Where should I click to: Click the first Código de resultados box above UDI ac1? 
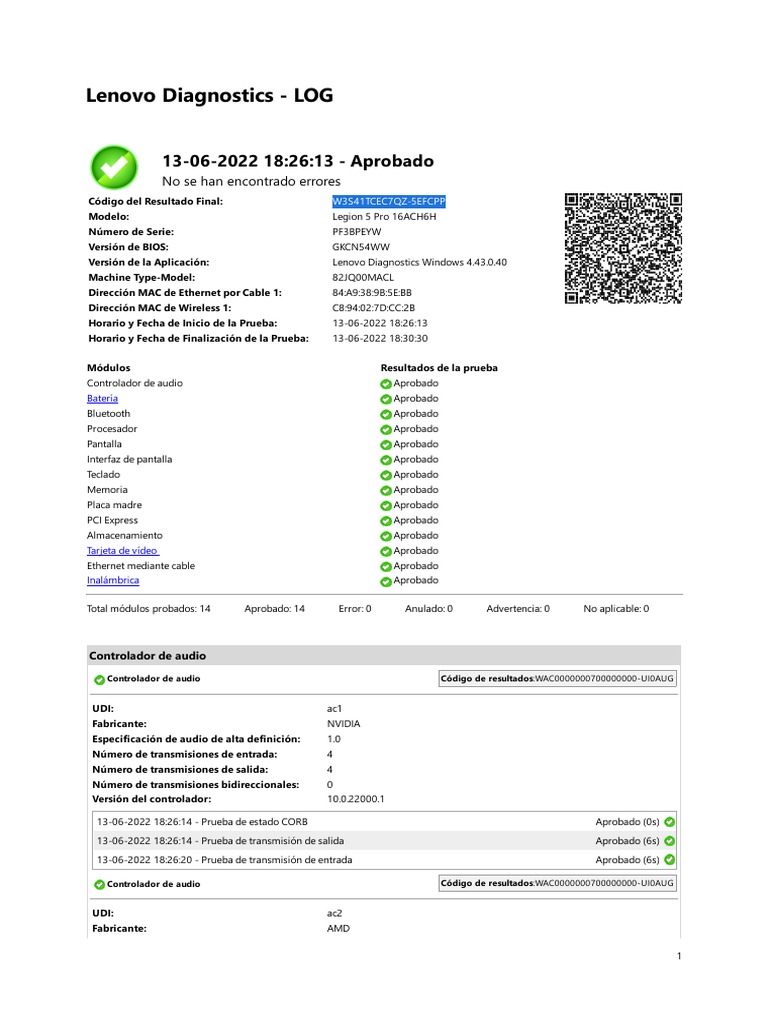(x=558, y=679)
